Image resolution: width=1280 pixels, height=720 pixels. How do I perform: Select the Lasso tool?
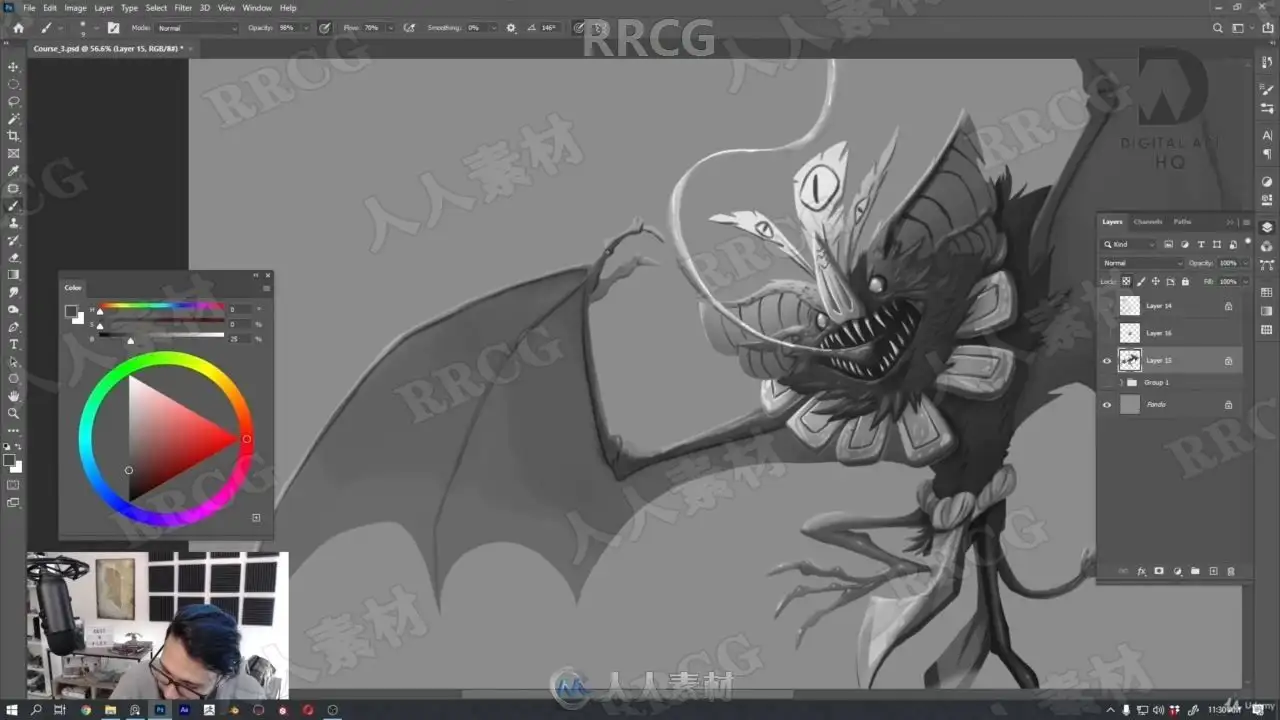(13, 101)
